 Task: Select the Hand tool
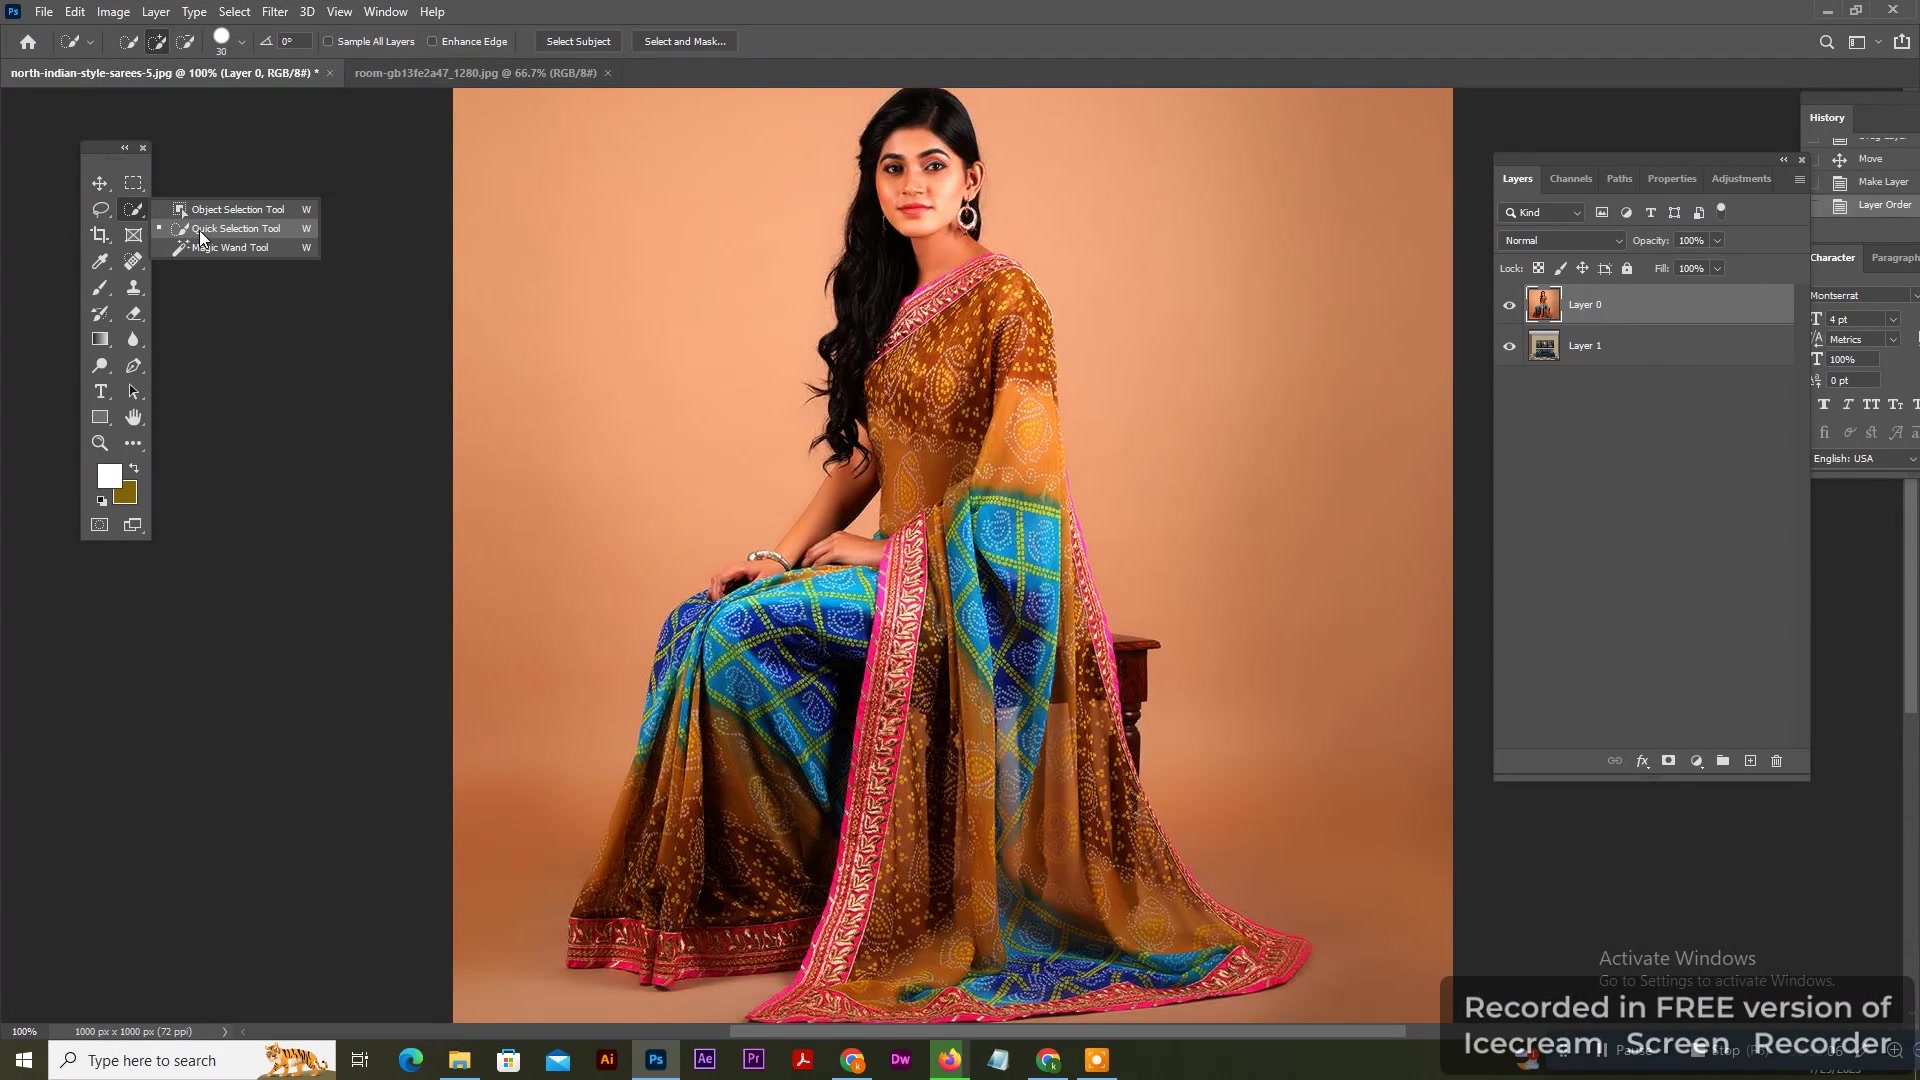coord(133,417)
